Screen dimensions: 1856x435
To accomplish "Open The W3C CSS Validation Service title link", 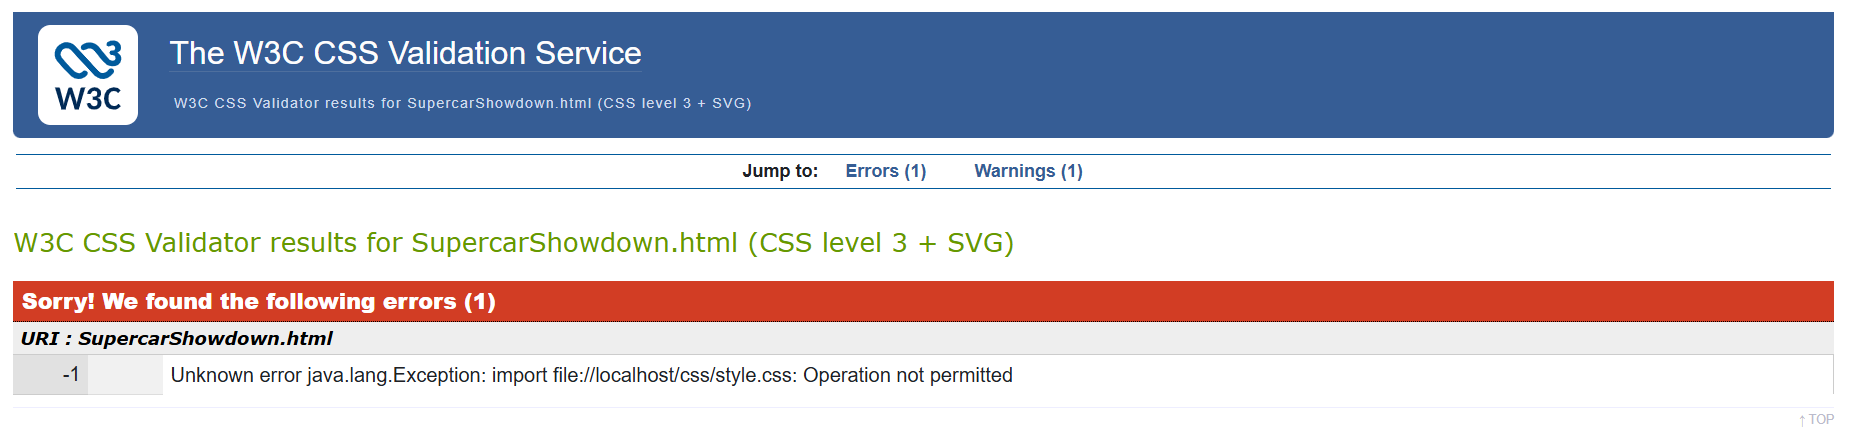I will (x=405, y=53).
